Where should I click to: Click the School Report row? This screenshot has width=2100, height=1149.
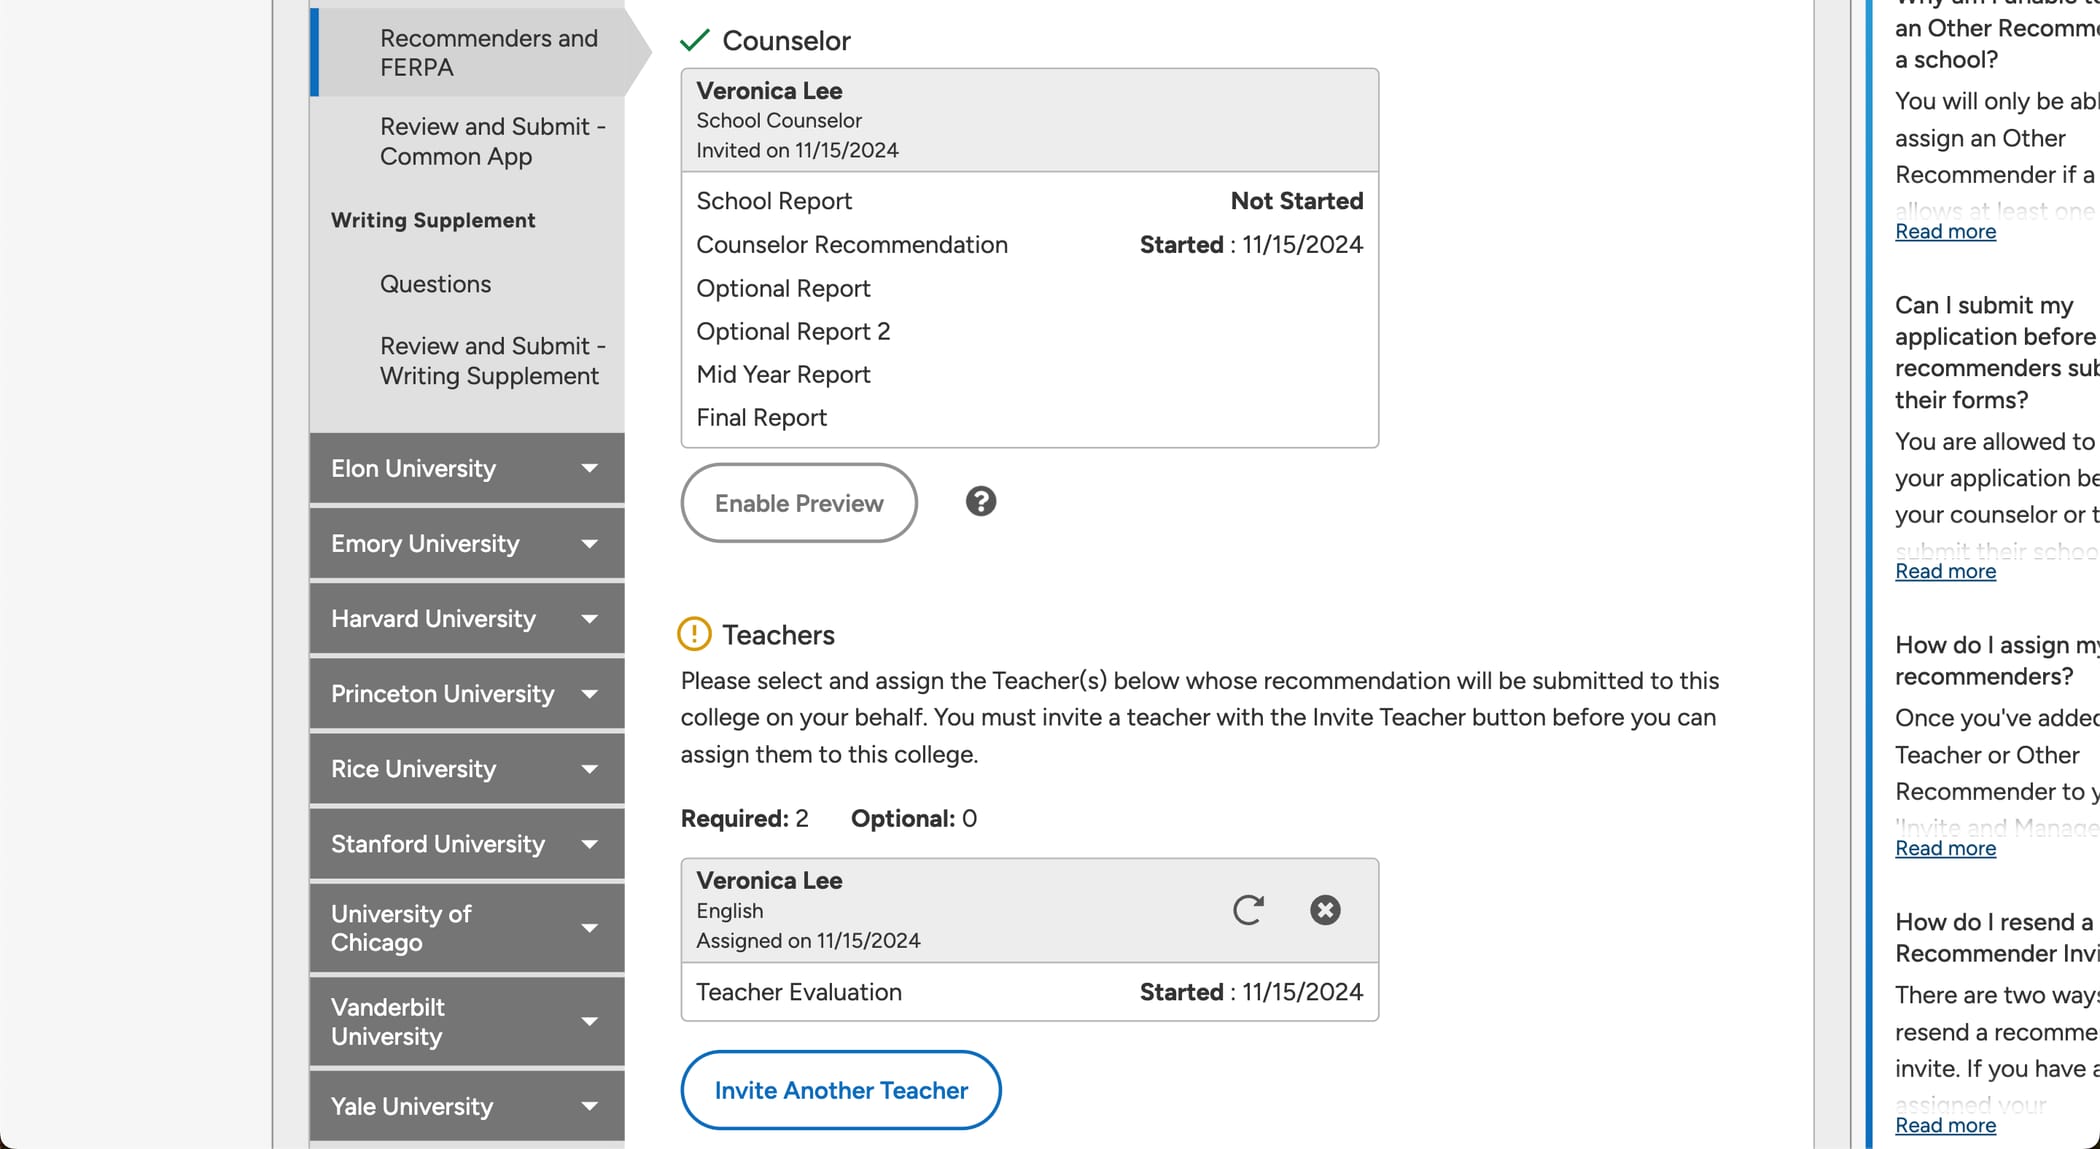click(1029, 201)
